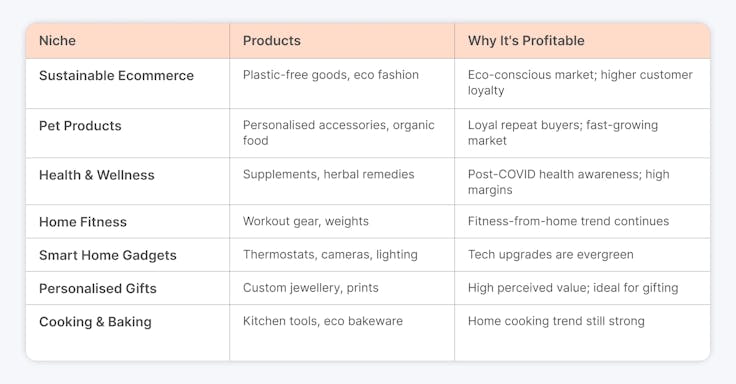Select the Health & Wellness cell
This screenshot has width=736, height=384.
pyautogui.click(x=128, y=181)
